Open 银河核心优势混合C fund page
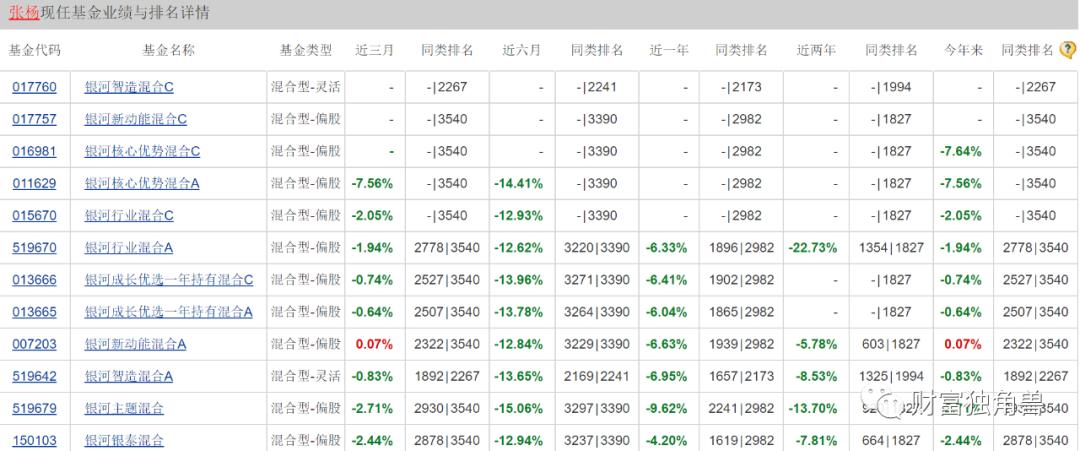The image size is (1080, 451). click(142, 151)
